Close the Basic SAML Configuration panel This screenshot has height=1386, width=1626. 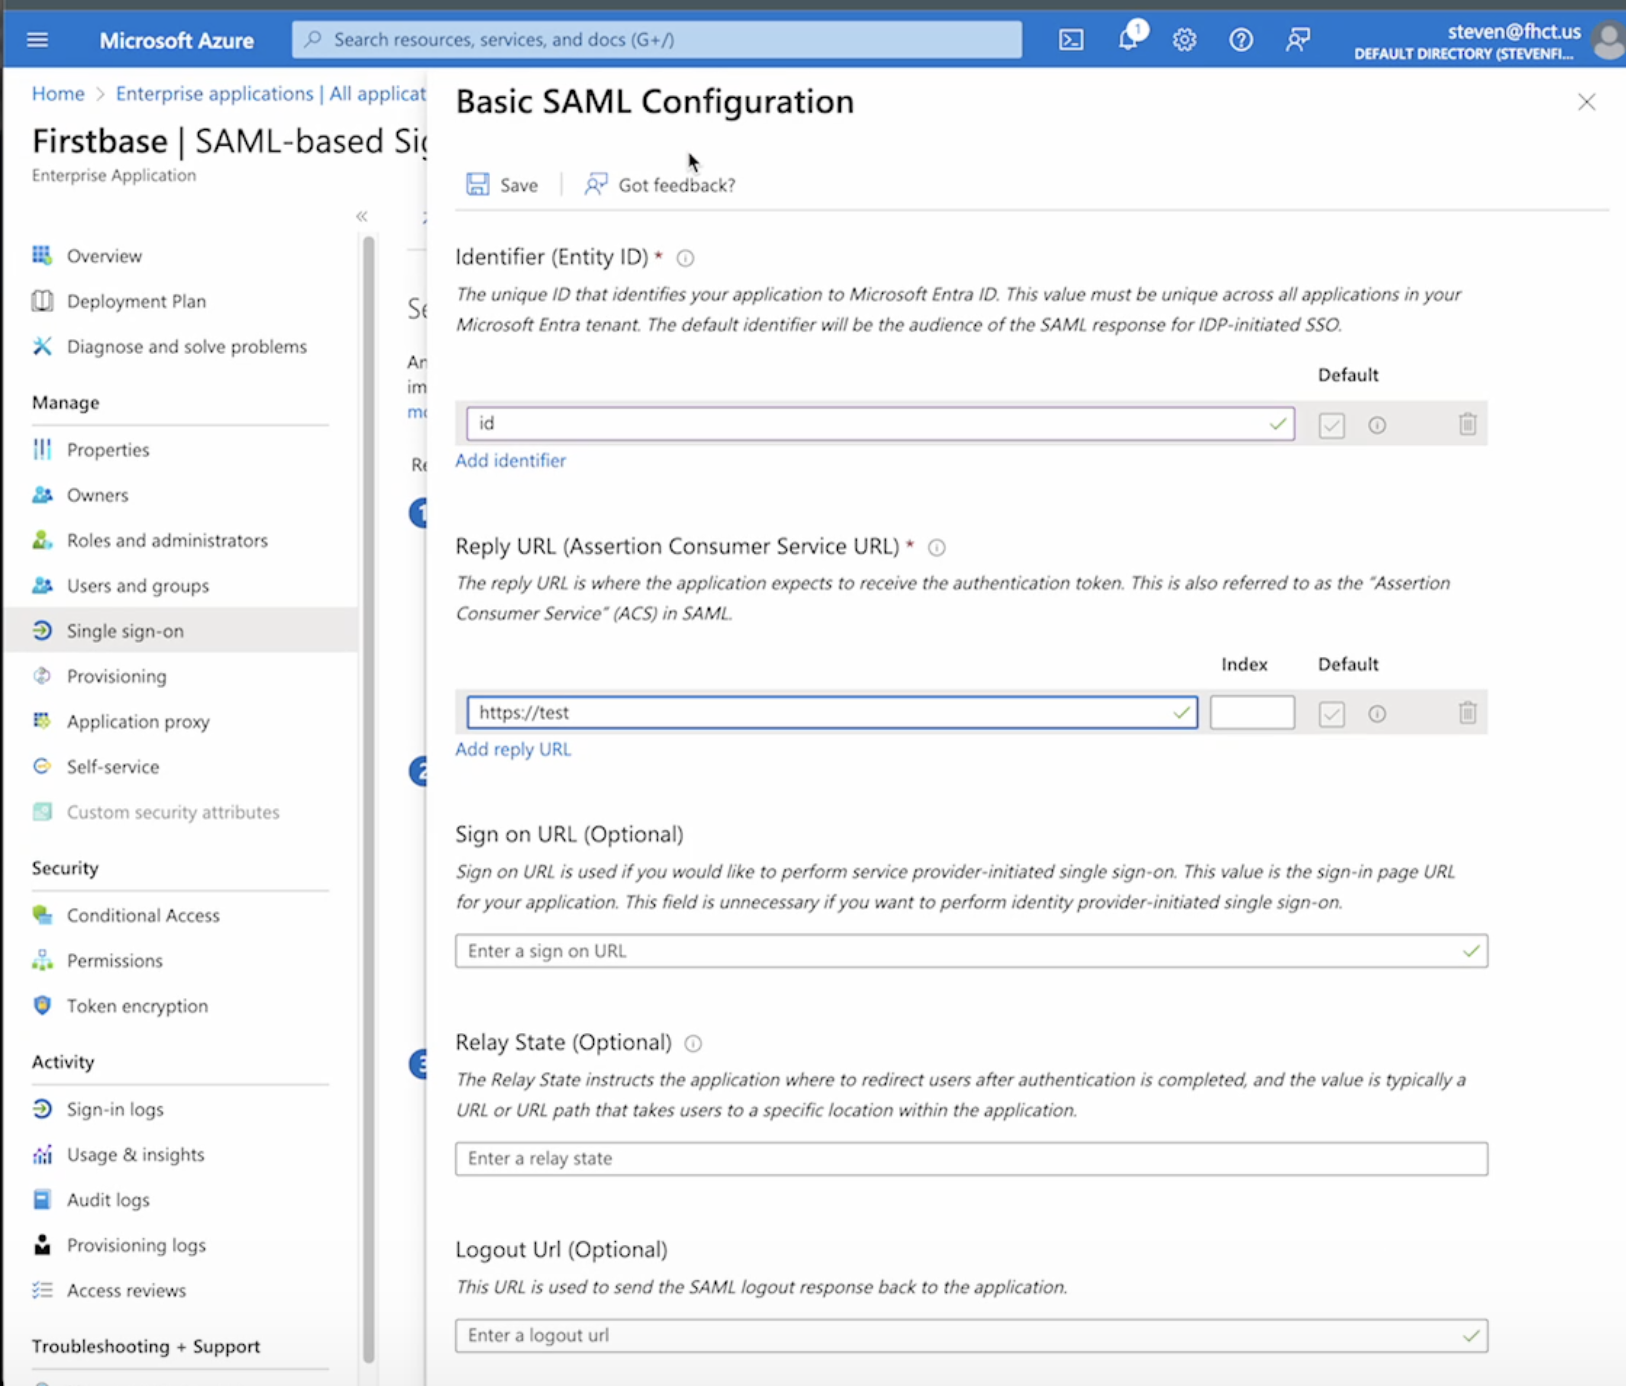[1587, 102]
